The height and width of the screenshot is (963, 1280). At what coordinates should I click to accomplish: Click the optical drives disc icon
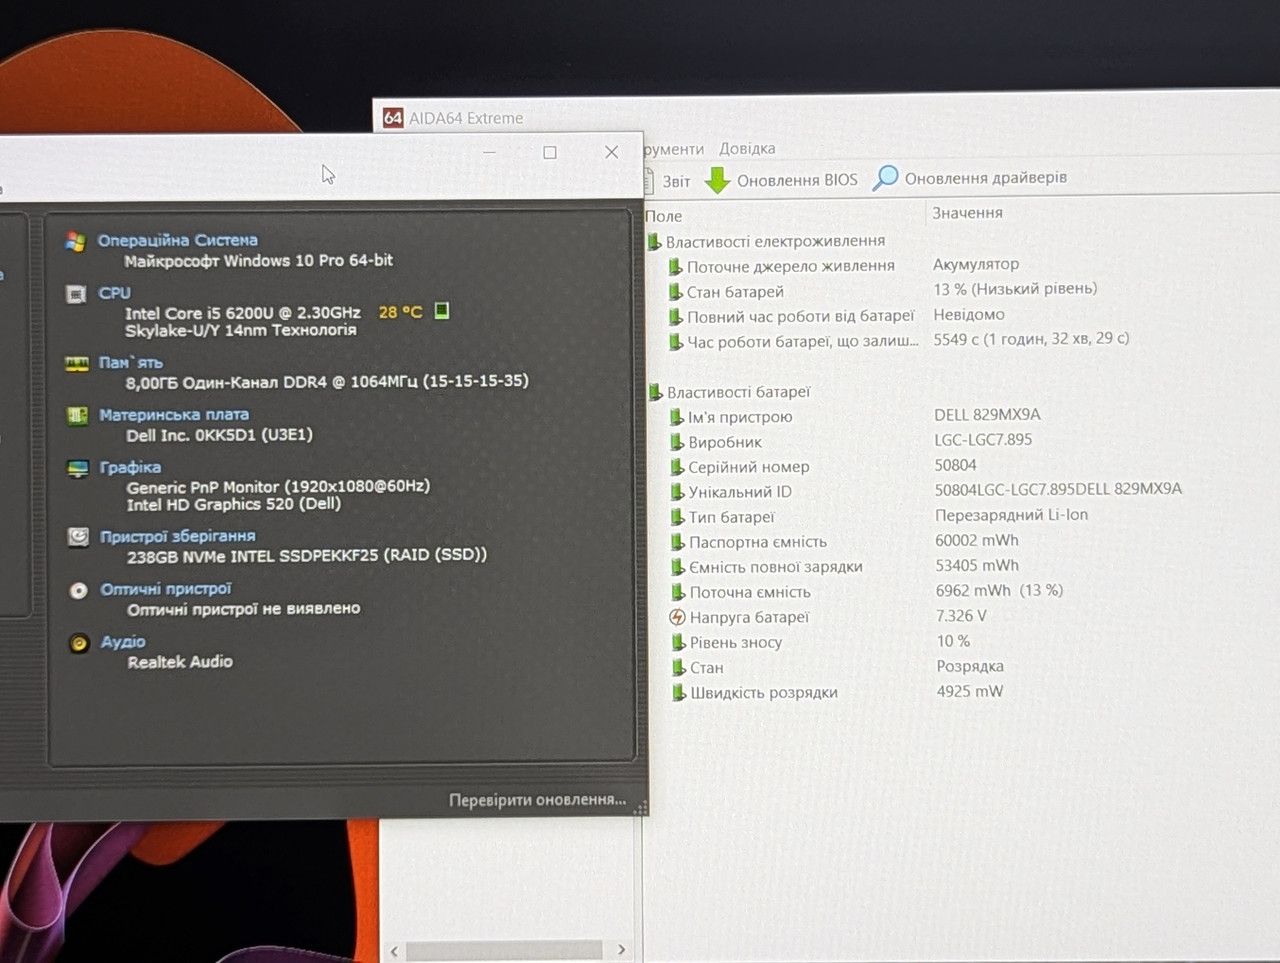click(79, 590)
